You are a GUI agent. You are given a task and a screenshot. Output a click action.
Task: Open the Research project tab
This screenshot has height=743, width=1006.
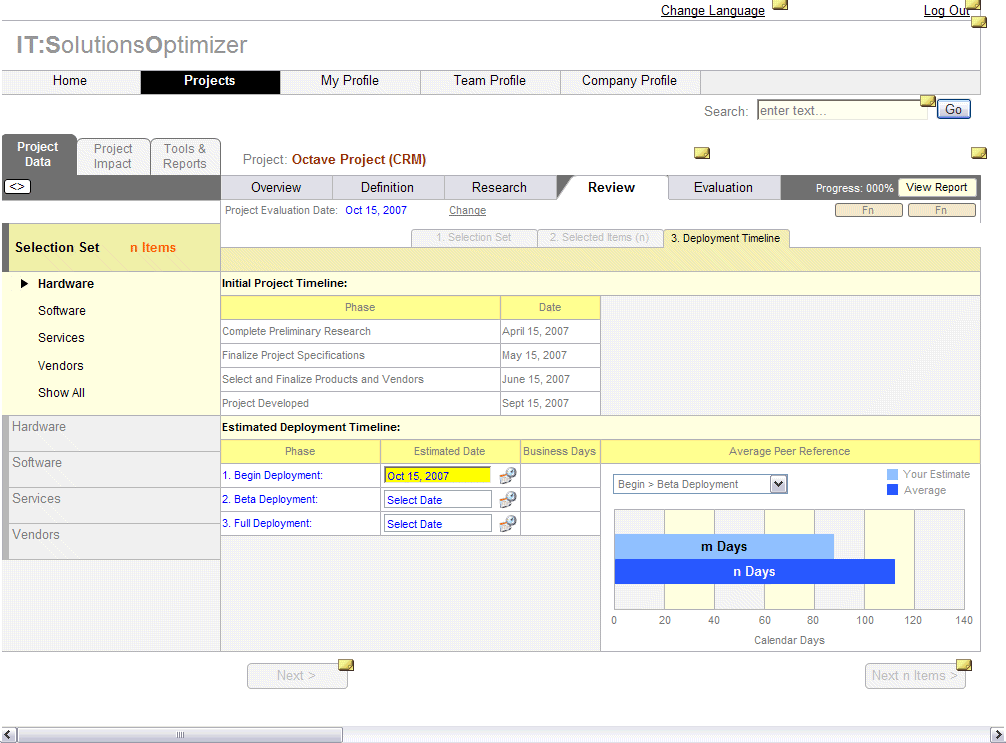point(499,187)
